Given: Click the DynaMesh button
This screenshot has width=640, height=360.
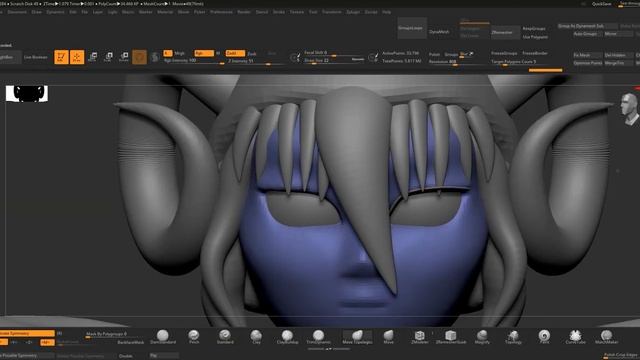Looking at the screenshot, I should click(x=439, y=31).
